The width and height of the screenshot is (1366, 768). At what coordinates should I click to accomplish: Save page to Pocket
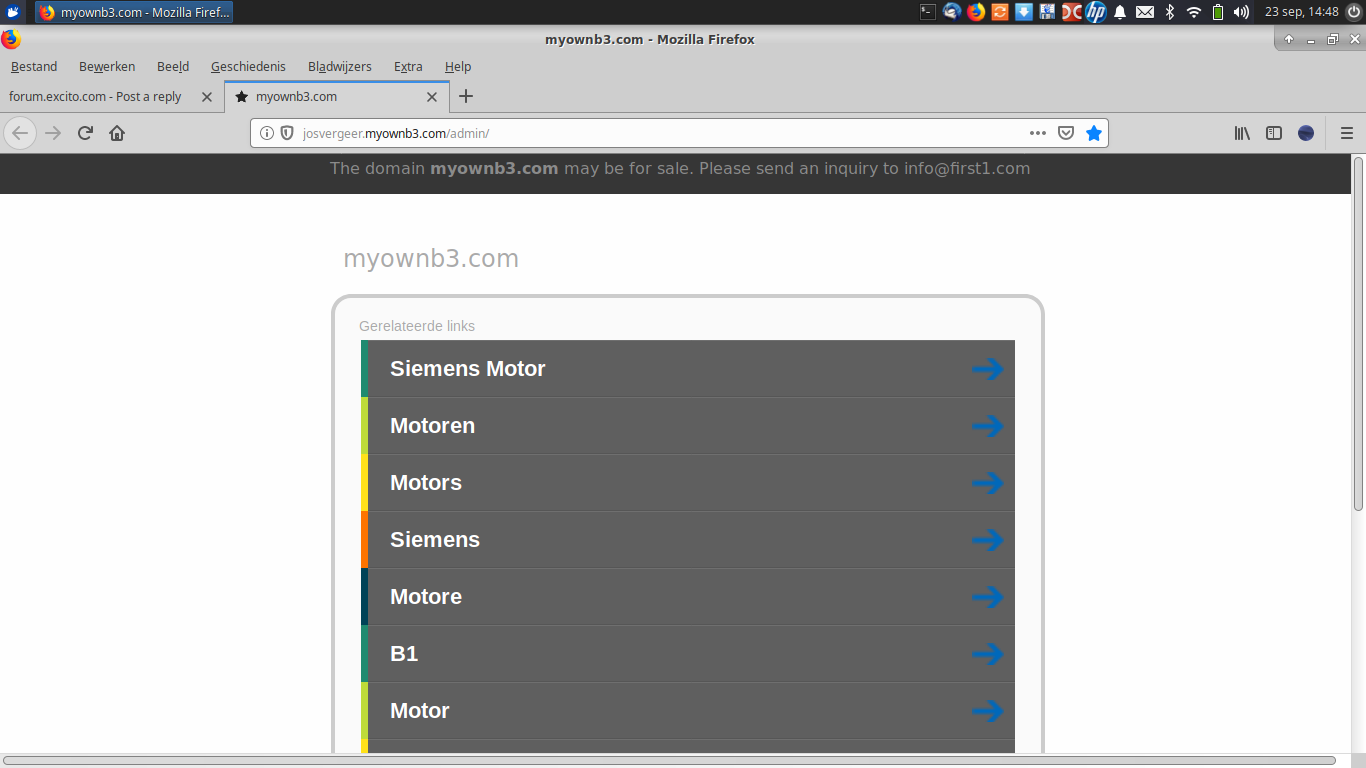tap(1066, 133)
